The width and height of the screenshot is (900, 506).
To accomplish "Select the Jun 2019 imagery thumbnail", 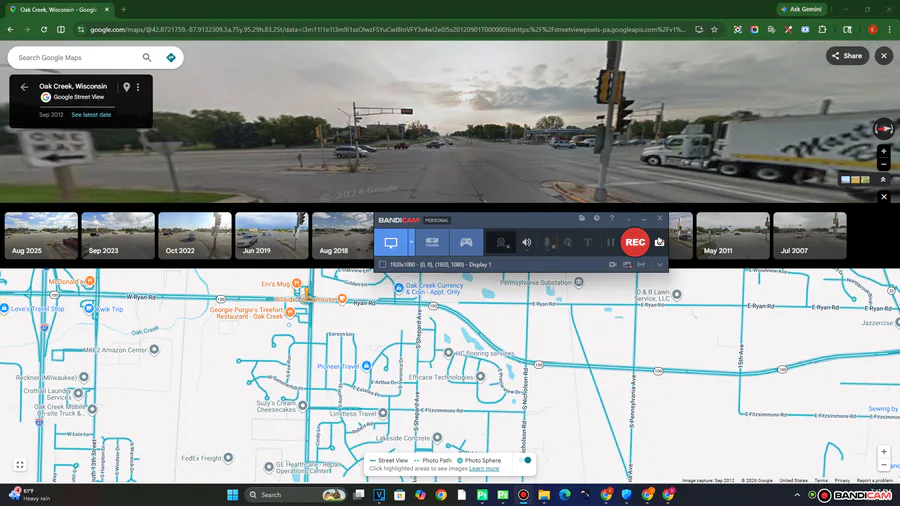I will click(x=272, y=235).
